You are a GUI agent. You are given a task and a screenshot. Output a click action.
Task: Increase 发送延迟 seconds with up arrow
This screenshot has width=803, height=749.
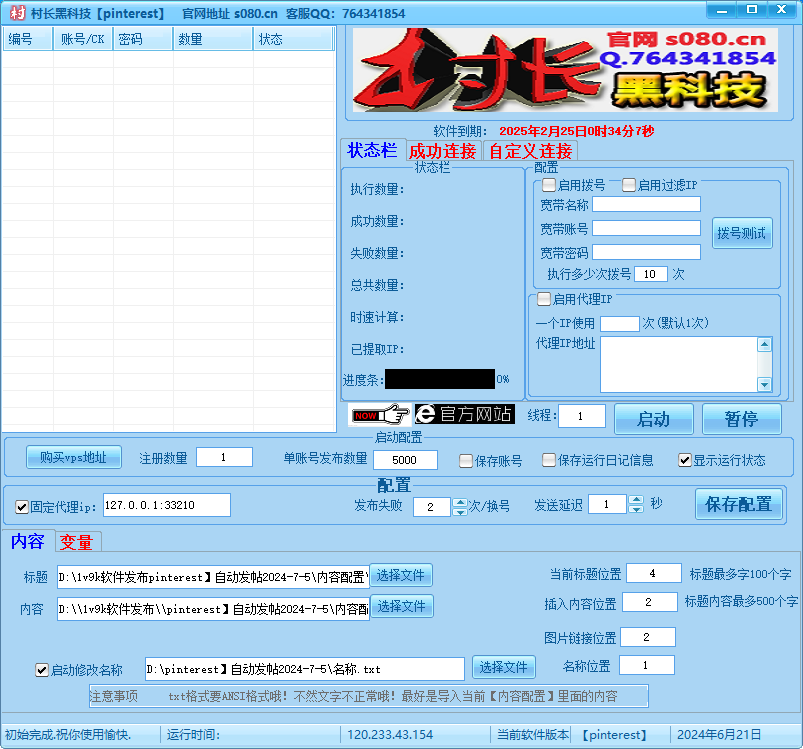pos(636,500)
